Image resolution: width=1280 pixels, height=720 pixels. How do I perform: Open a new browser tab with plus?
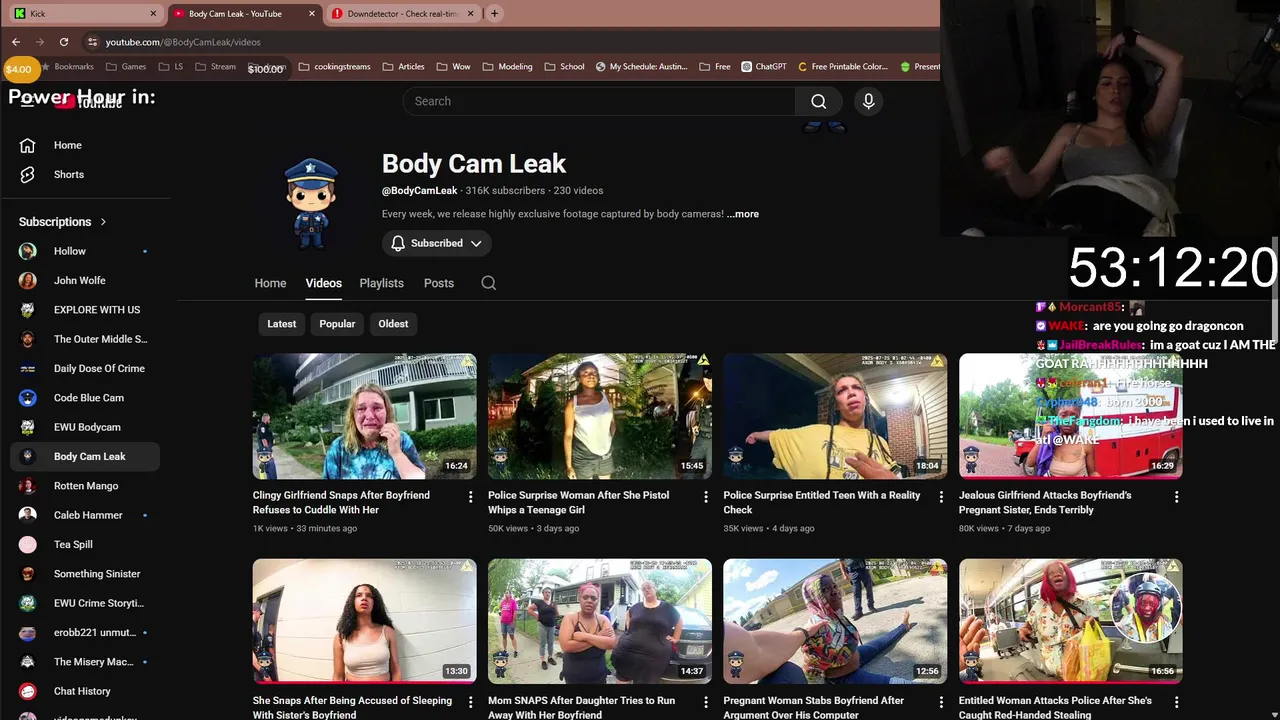point(494,14)
